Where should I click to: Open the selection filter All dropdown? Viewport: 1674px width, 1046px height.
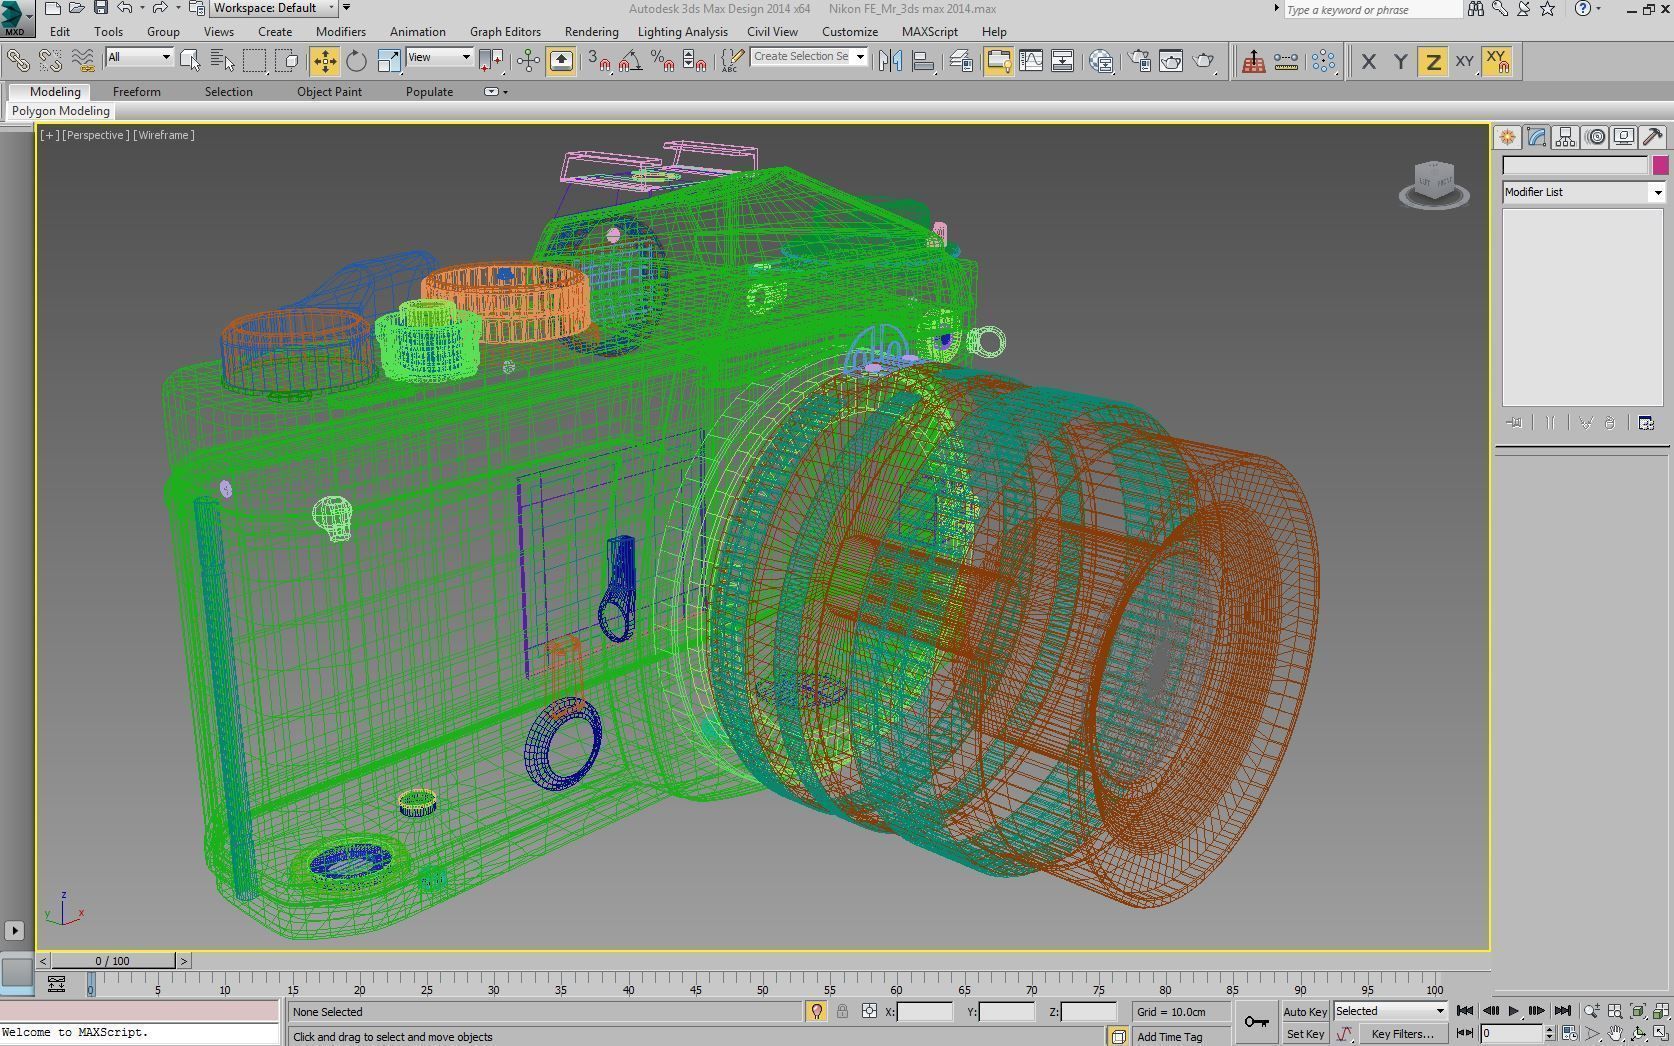click(x=139, y=57)
